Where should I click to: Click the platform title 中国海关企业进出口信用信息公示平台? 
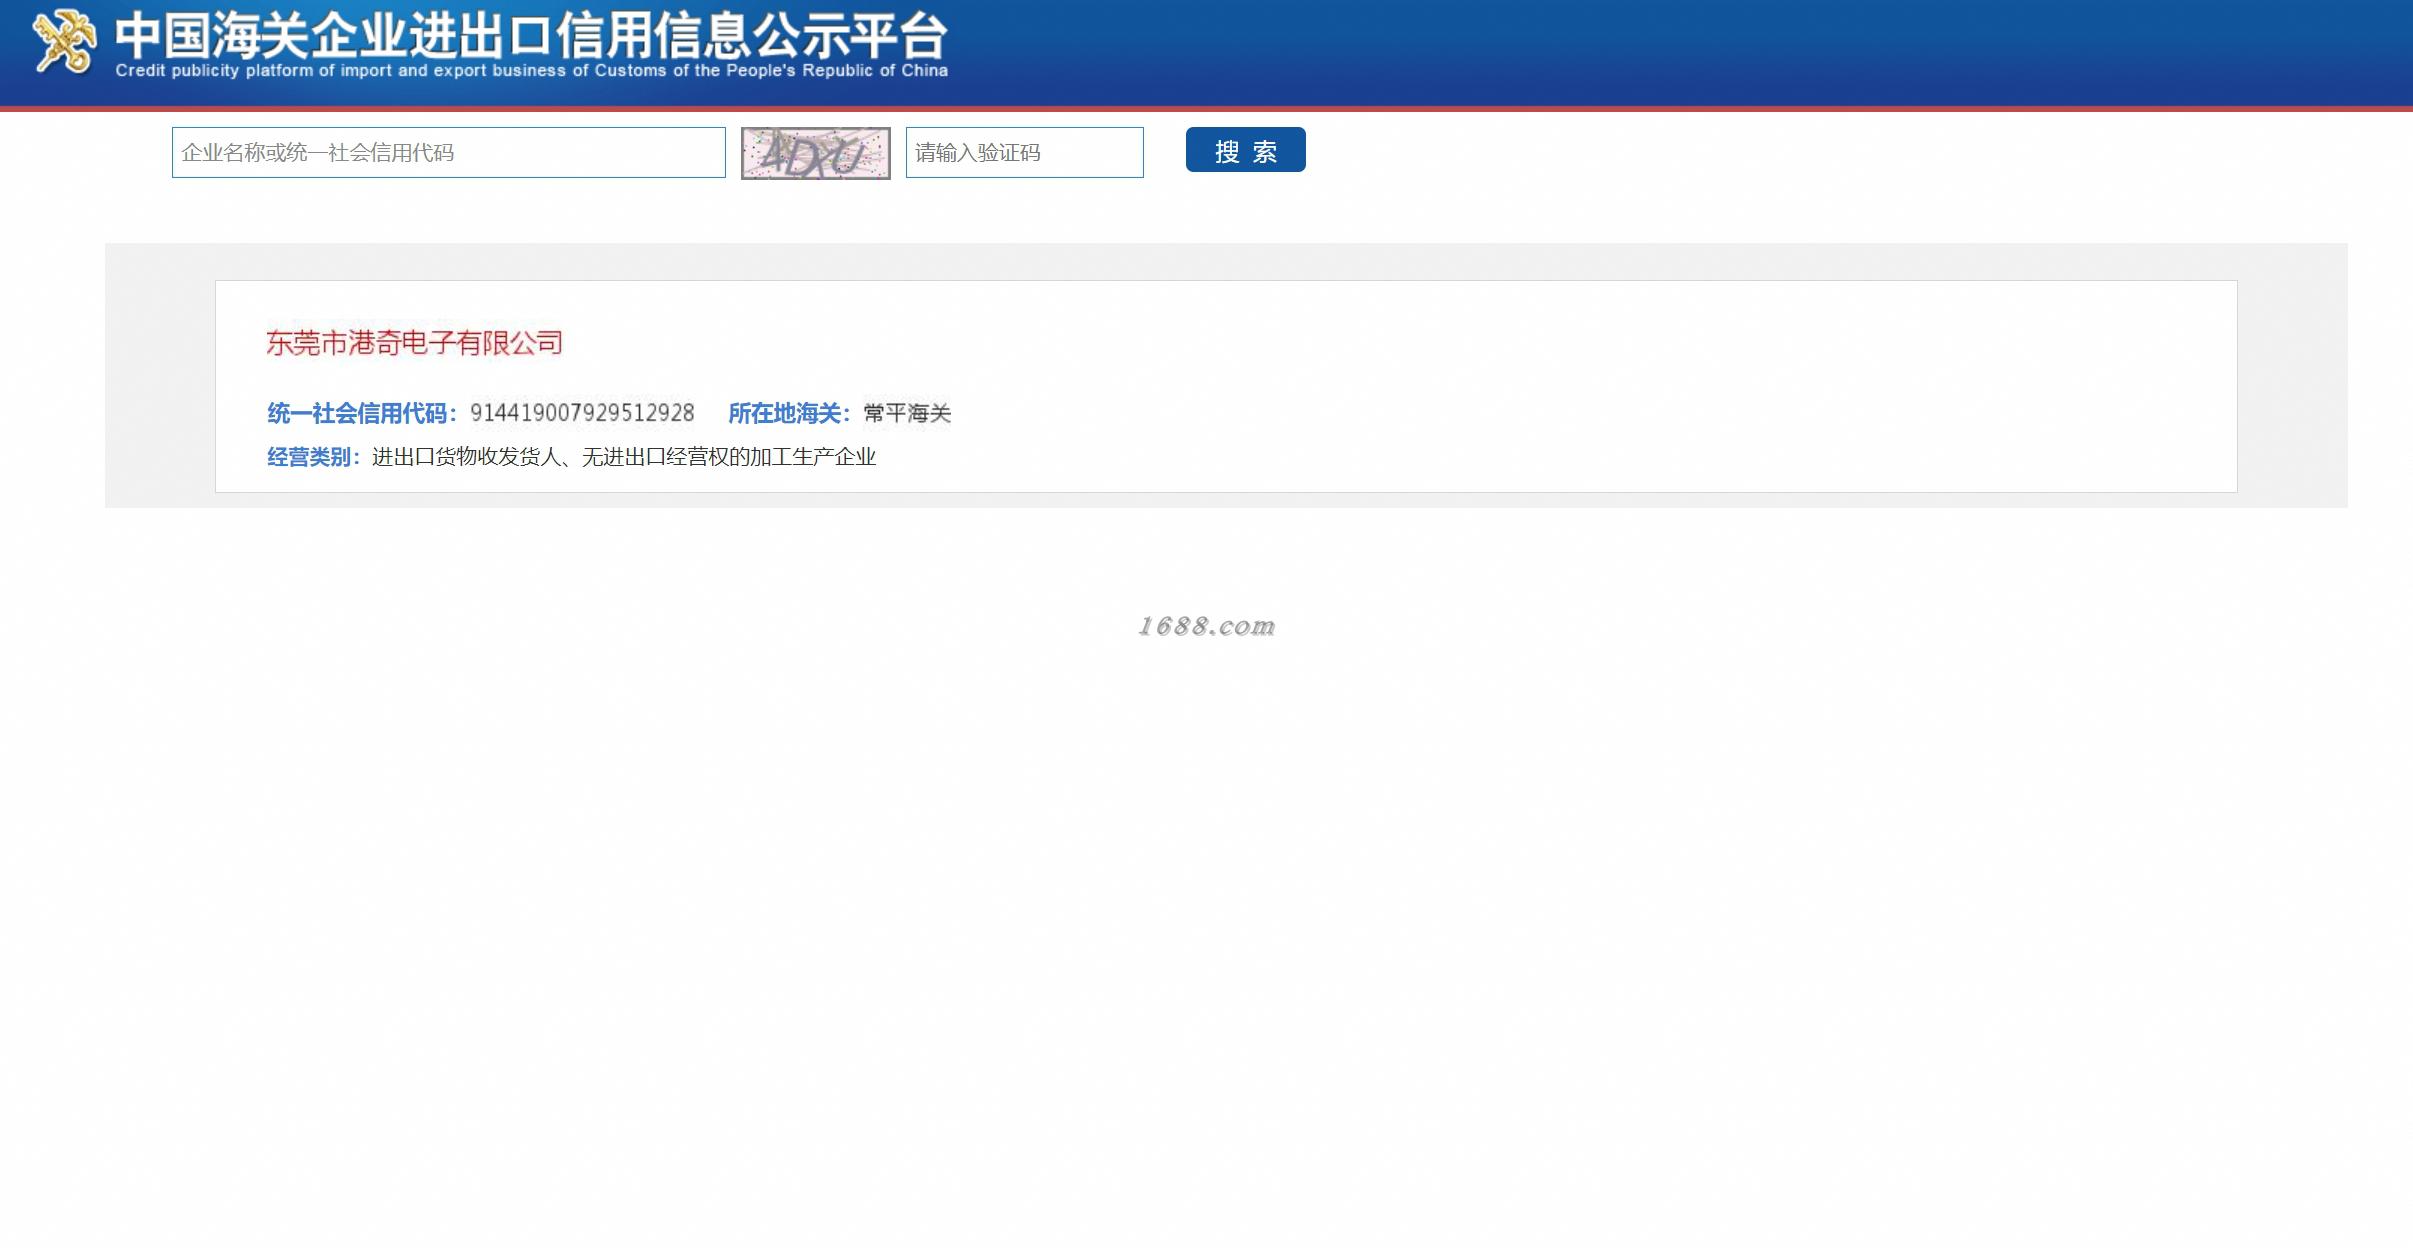coord(531,35)
